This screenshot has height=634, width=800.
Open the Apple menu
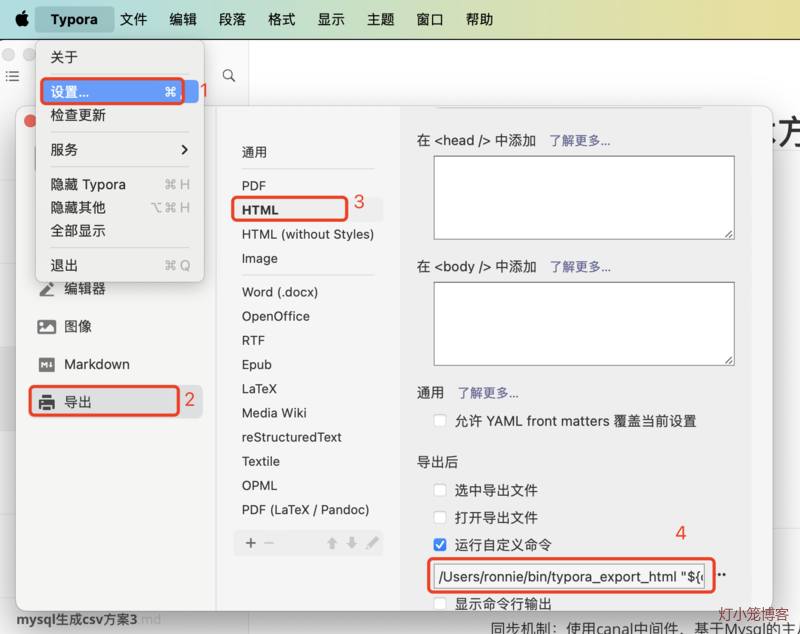[22, 19]
